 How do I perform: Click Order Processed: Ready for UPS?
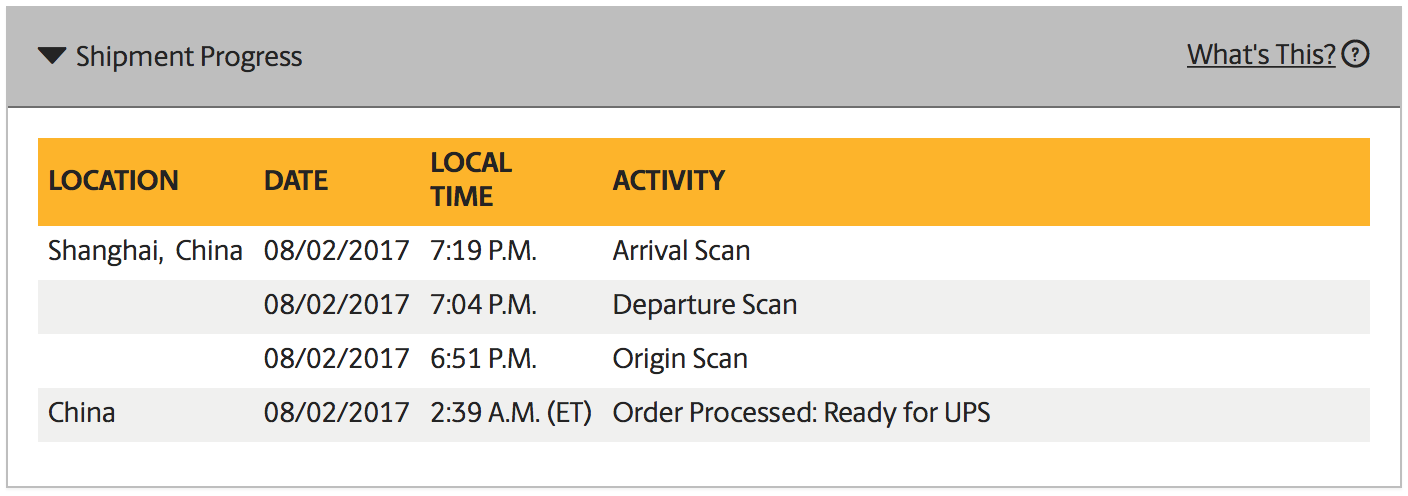tap(801, 413)
